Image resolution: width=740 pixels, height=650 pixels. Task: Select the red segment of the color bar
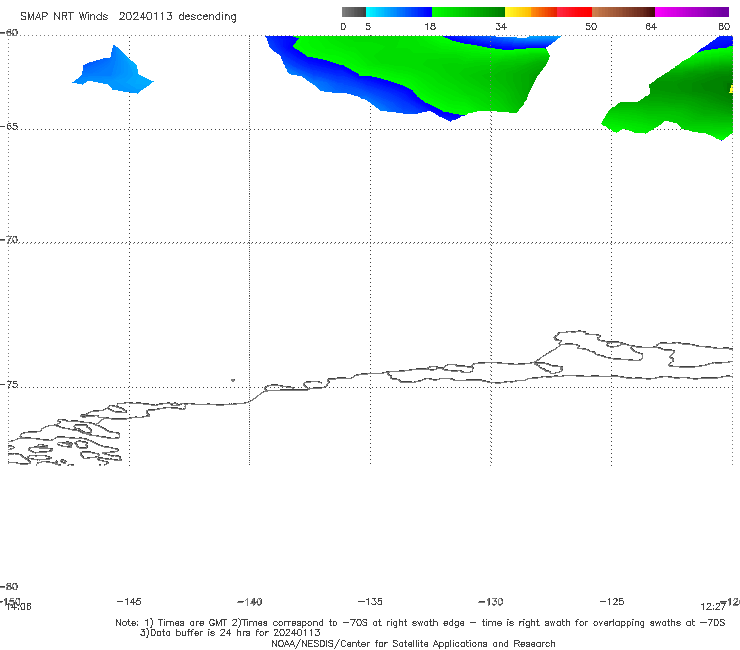574,12
